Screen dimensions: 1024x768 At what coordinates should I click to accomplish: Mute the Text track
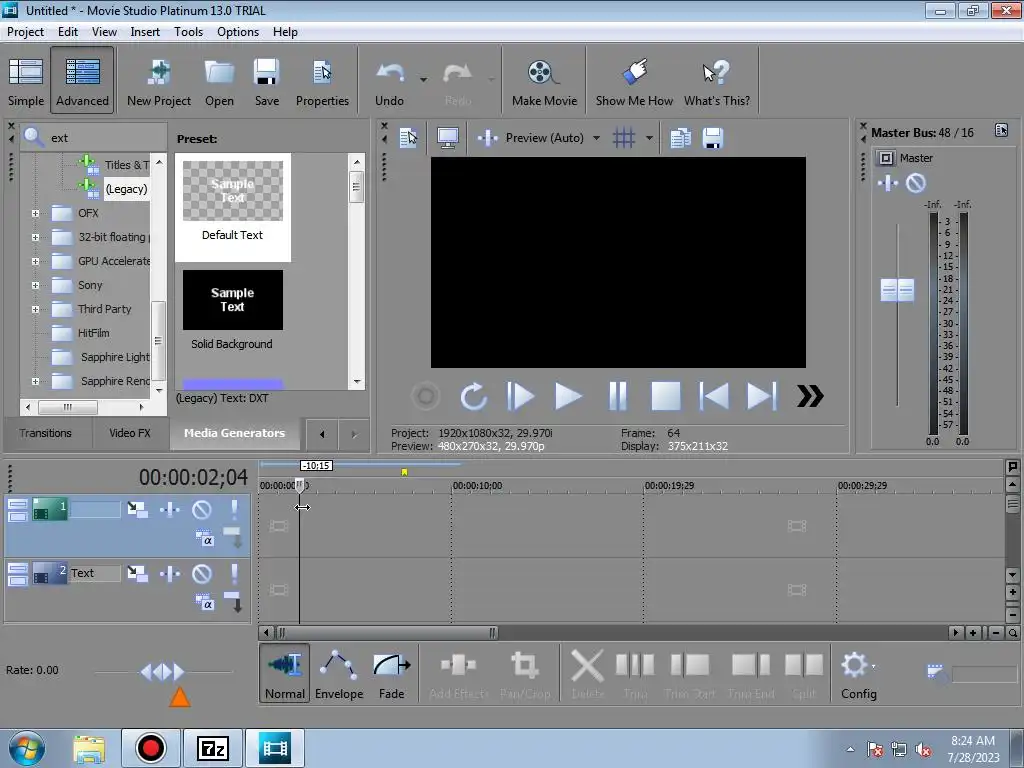[202, 573]
